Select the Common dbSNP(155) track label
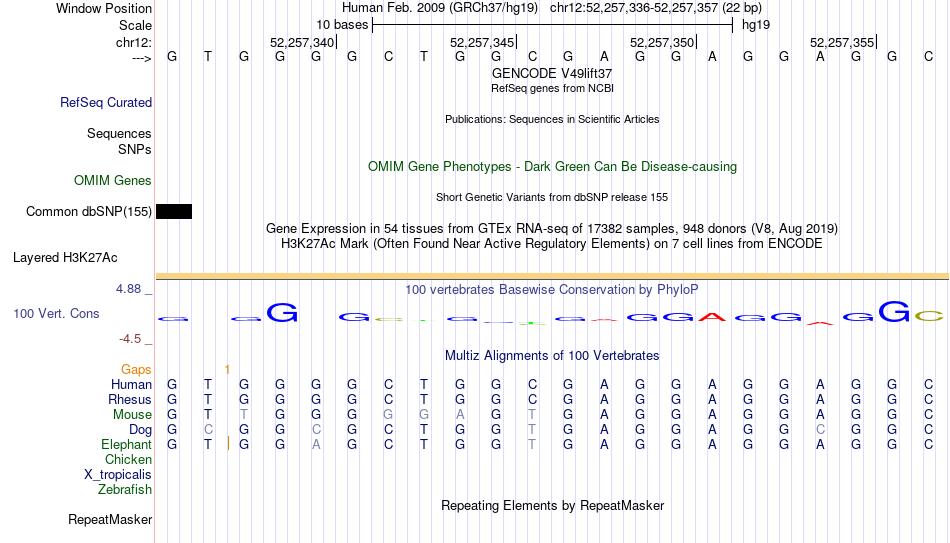Viewport: 950px width, 543px height. point(89,212)
